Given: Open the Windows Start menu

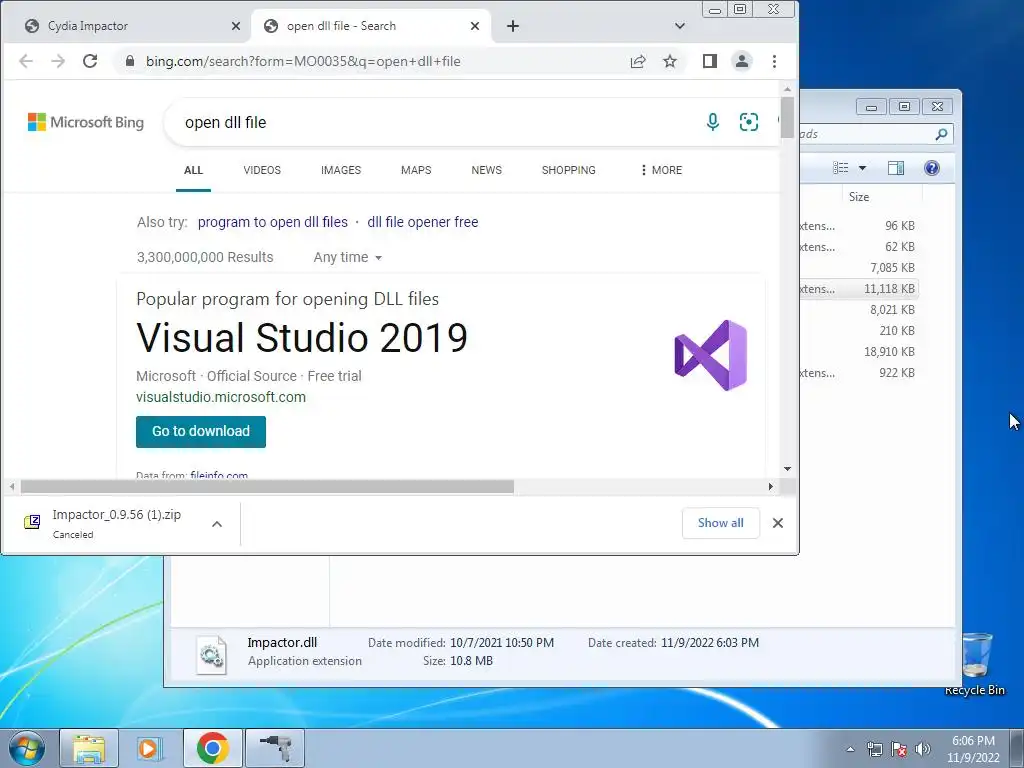Looking at the screenshot, I should pyautogui.click(x=27, y=748).
